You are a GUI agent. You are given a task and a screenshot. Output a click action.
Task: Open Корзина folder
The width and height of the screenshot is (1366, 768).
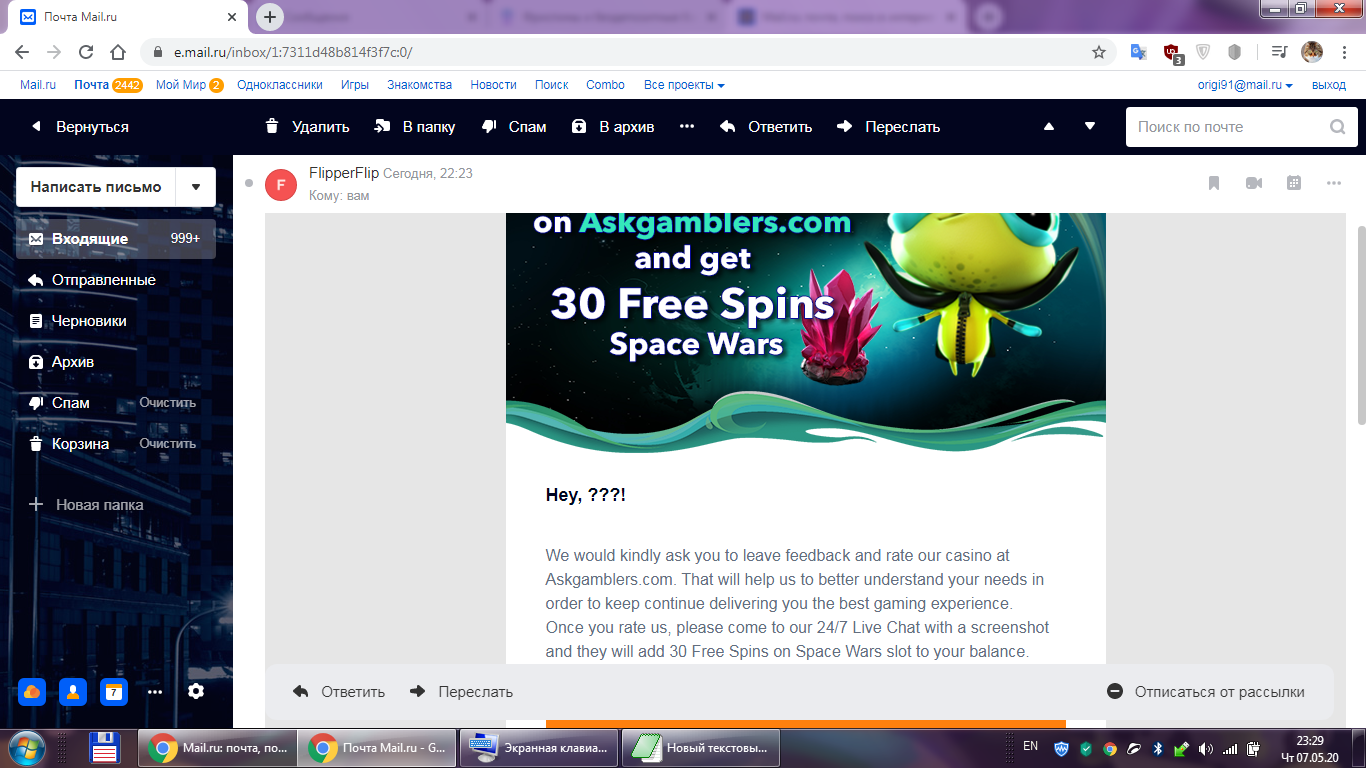tap(80, 444)
